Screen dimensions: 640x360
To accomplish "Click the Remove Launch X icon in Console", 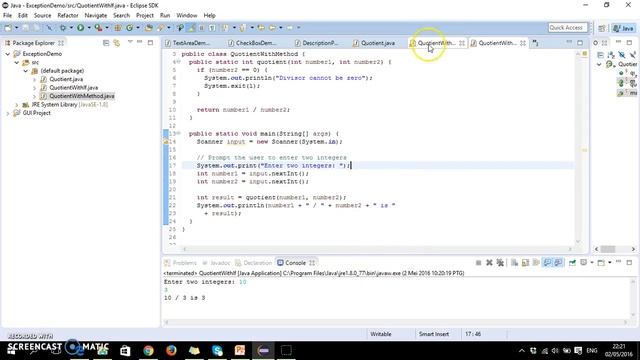I will pyautogui.click(x=489, y=263).
